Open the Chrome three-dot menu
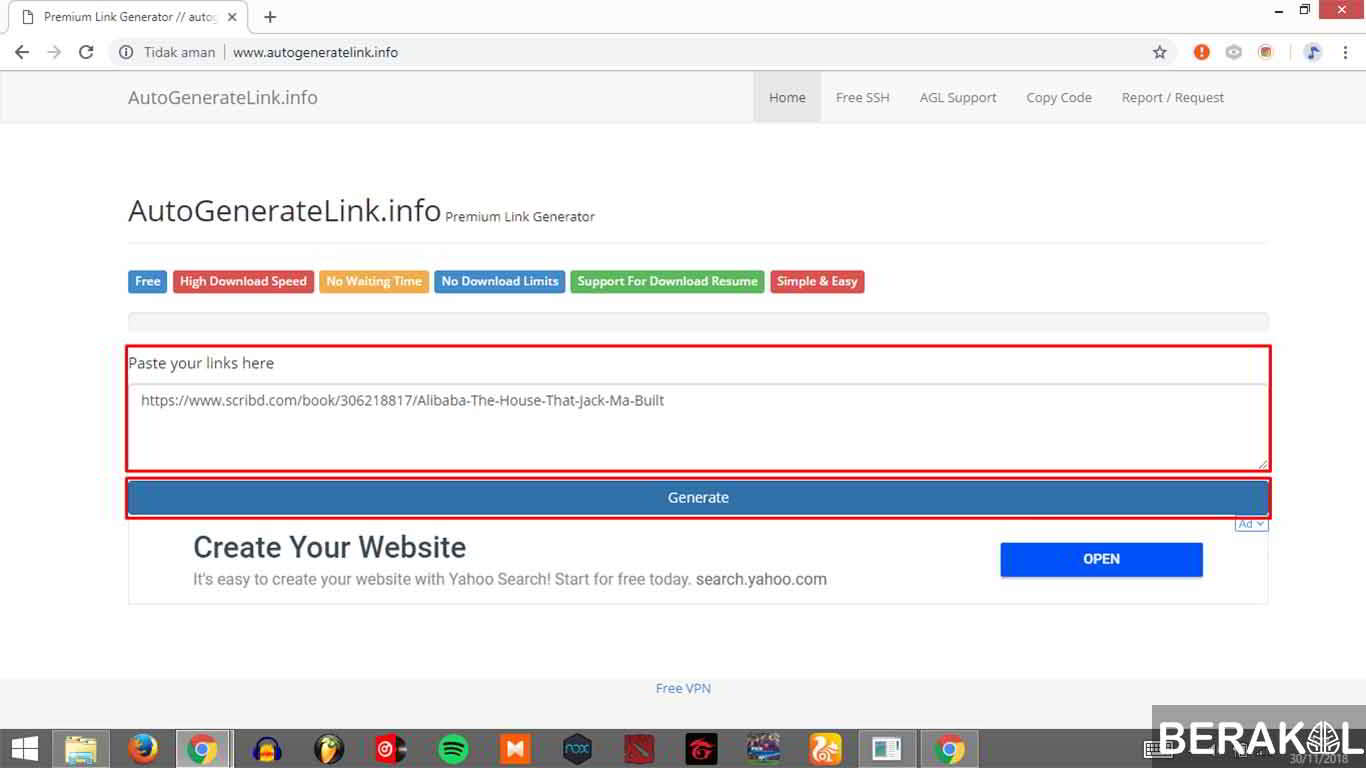This screenshot has height=768, width=1366. (1345, 52)
